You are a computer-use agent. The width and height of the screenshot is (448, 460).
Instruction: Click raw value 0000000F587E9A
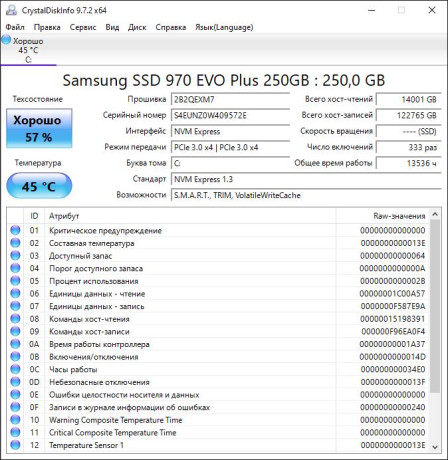(x=393, y=306)
